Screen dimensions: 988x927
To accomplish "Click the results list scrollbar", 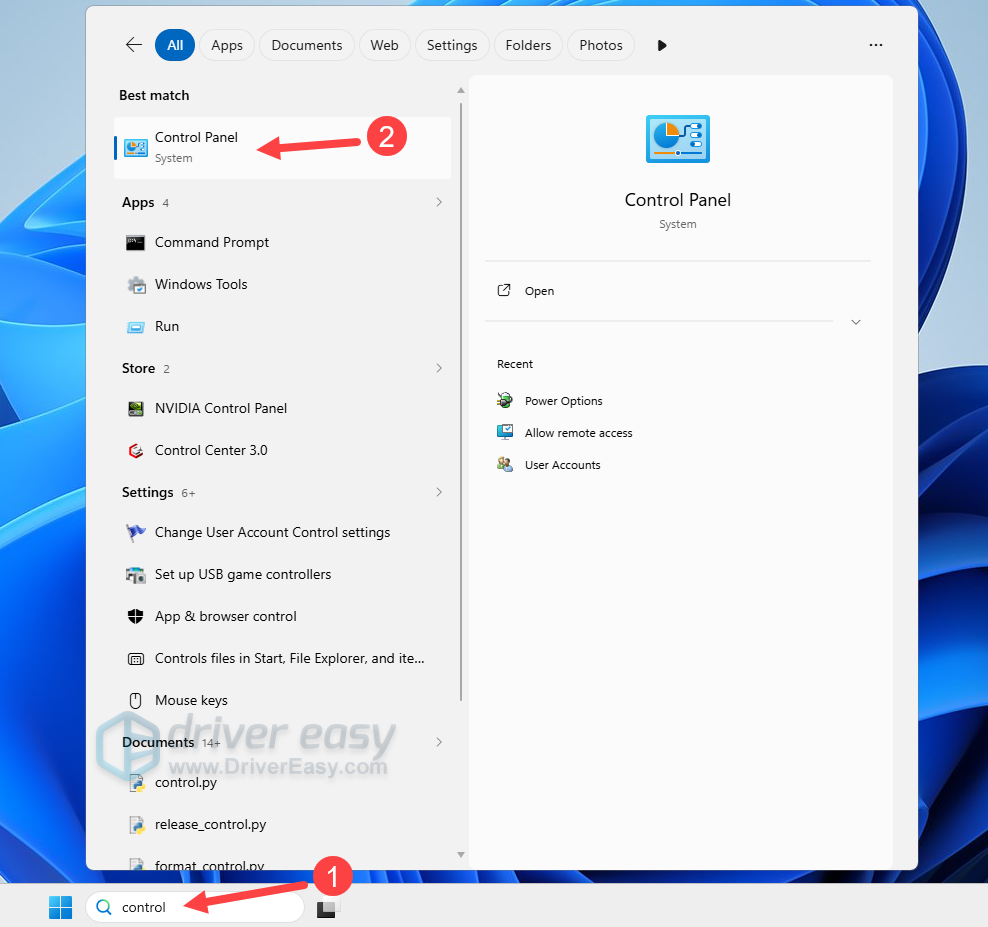I will [461, 402].
